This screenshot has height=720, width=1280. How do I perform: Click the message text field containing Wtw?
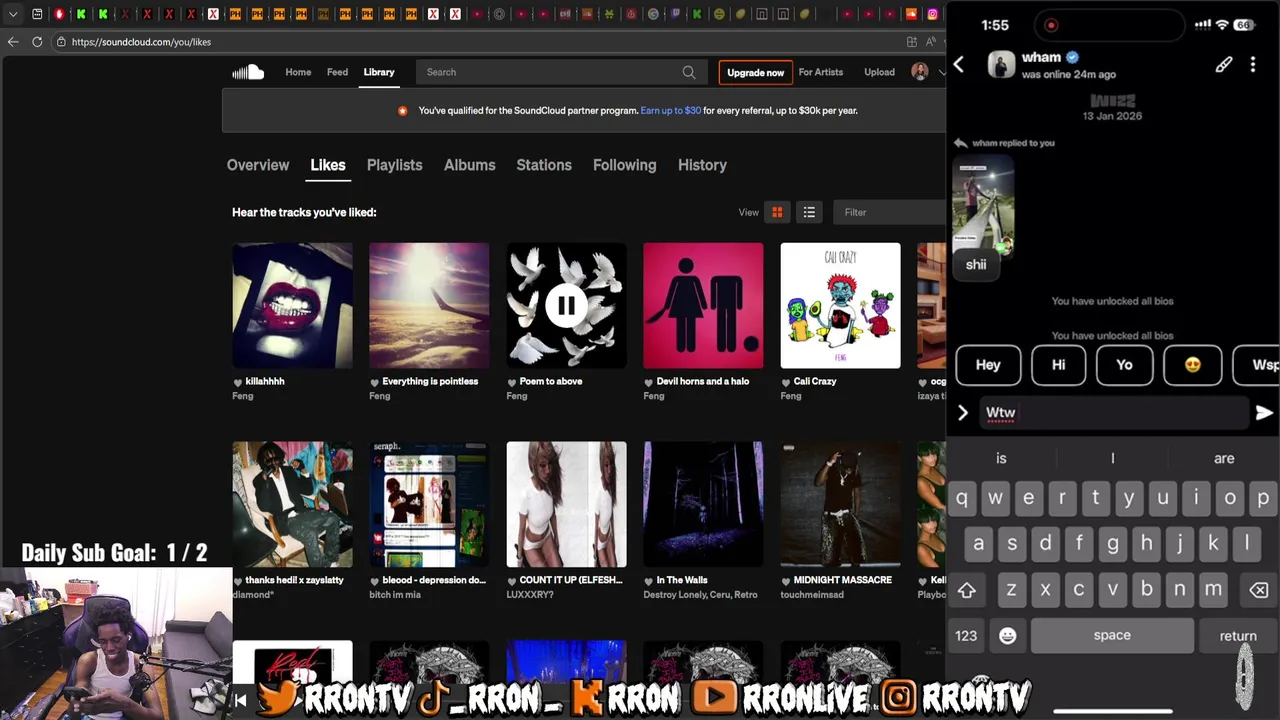click(1113, 412)
